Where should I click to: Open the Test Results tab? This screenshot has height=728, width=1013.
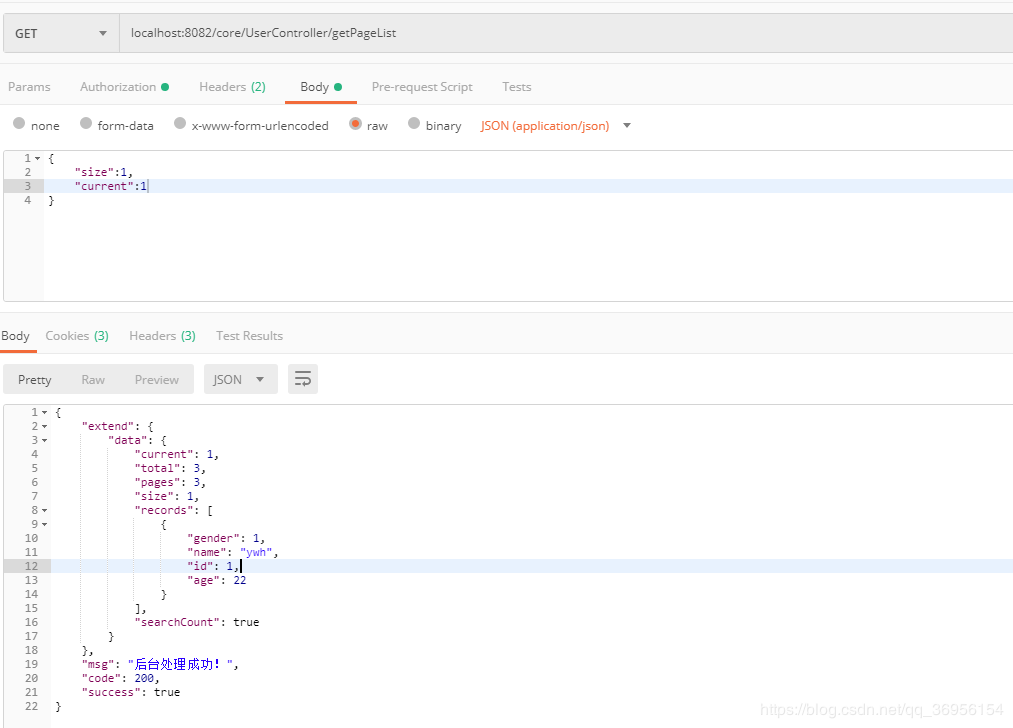click(x=249, y=336)
